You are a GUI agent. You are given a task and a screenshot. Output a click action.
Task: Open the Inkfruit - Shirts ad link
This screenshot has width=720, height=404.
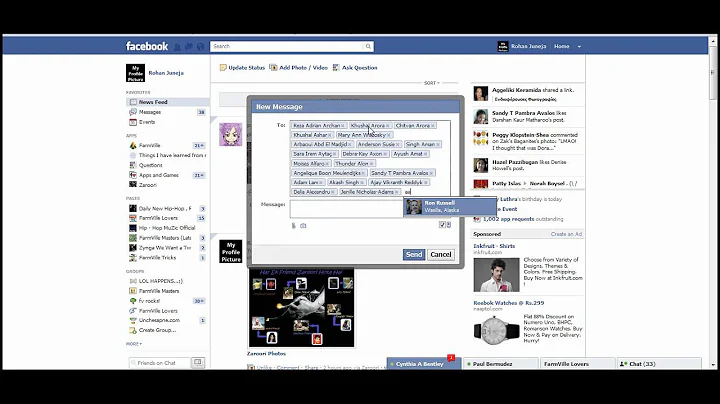(x=494, y=246)
